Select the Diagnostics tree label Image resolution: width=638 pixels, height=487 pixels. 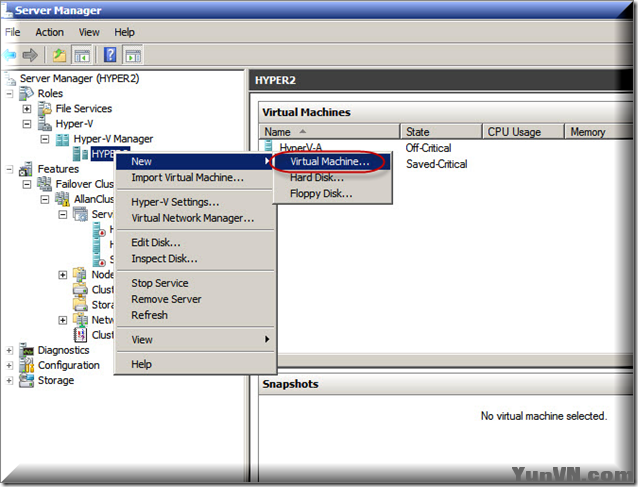tap(63, 350)
